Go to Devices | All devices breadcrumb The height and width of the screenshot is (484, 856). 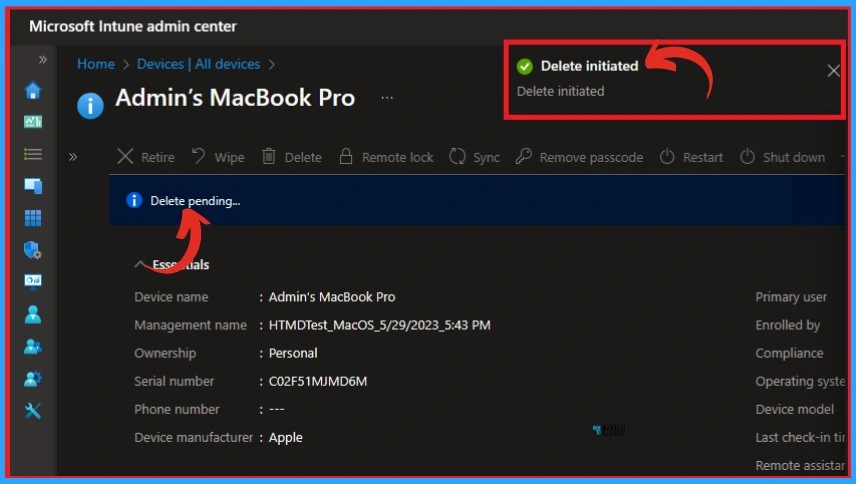point(198,64)
